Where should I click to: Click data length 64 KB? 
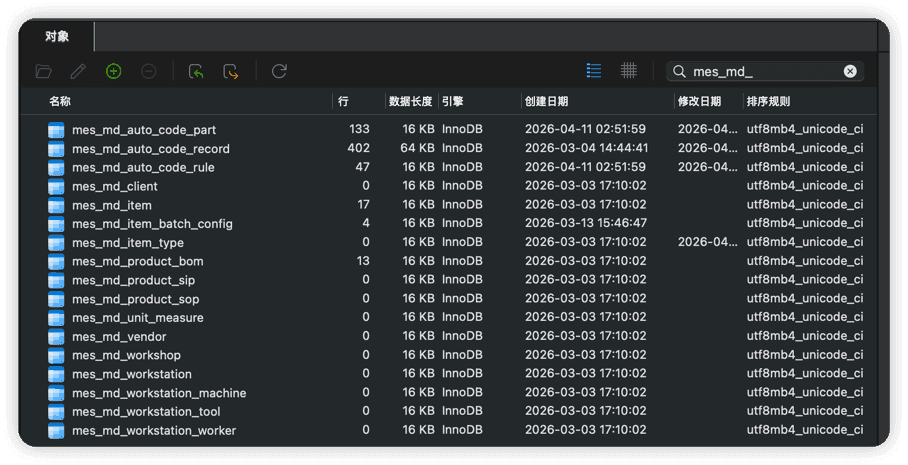click(418, 148)
